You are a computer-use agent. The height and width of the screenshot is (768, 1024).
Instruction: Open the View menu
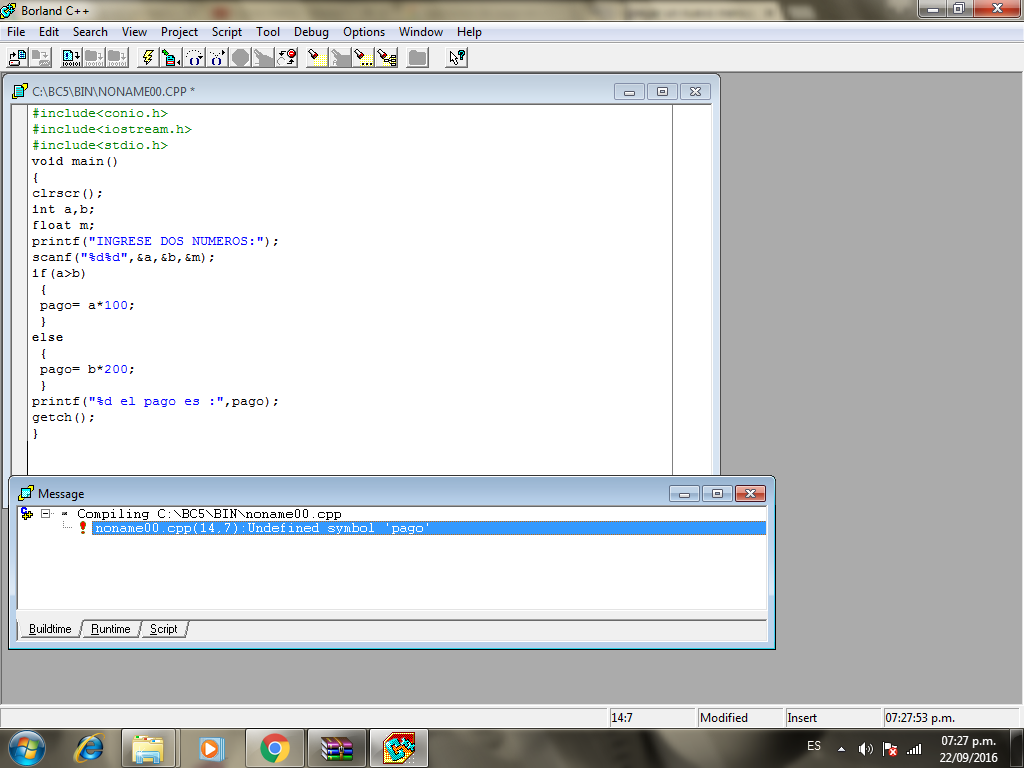(134, 32)
